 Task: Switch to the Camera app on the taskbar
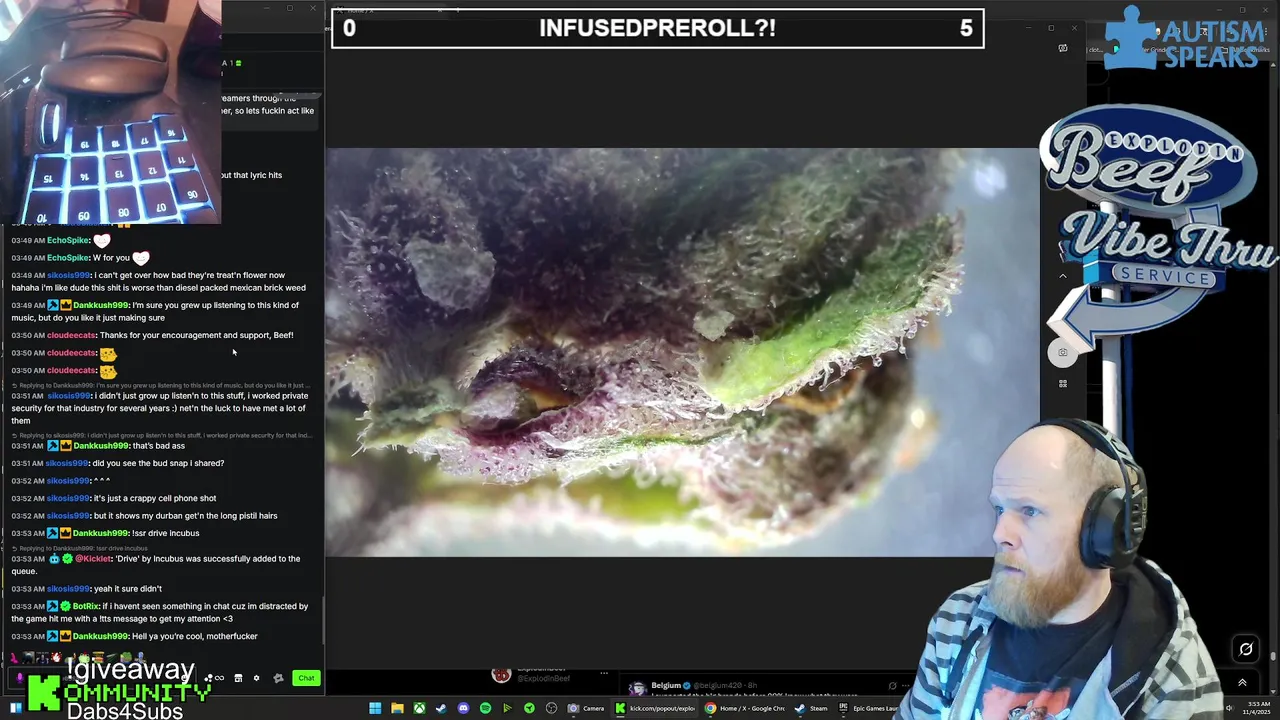(589, 708)
